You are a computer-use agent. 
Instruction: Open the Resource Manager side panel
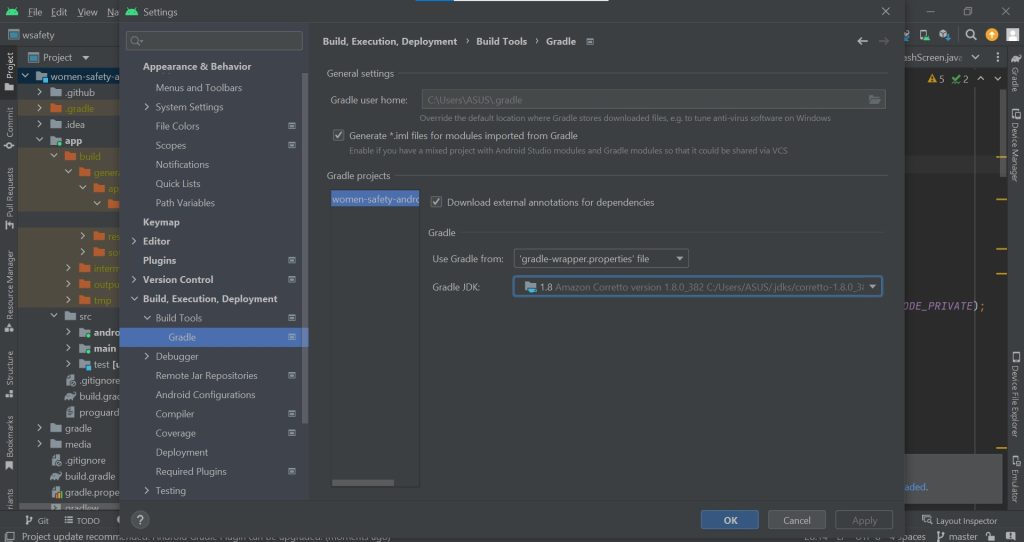(10, 291)
